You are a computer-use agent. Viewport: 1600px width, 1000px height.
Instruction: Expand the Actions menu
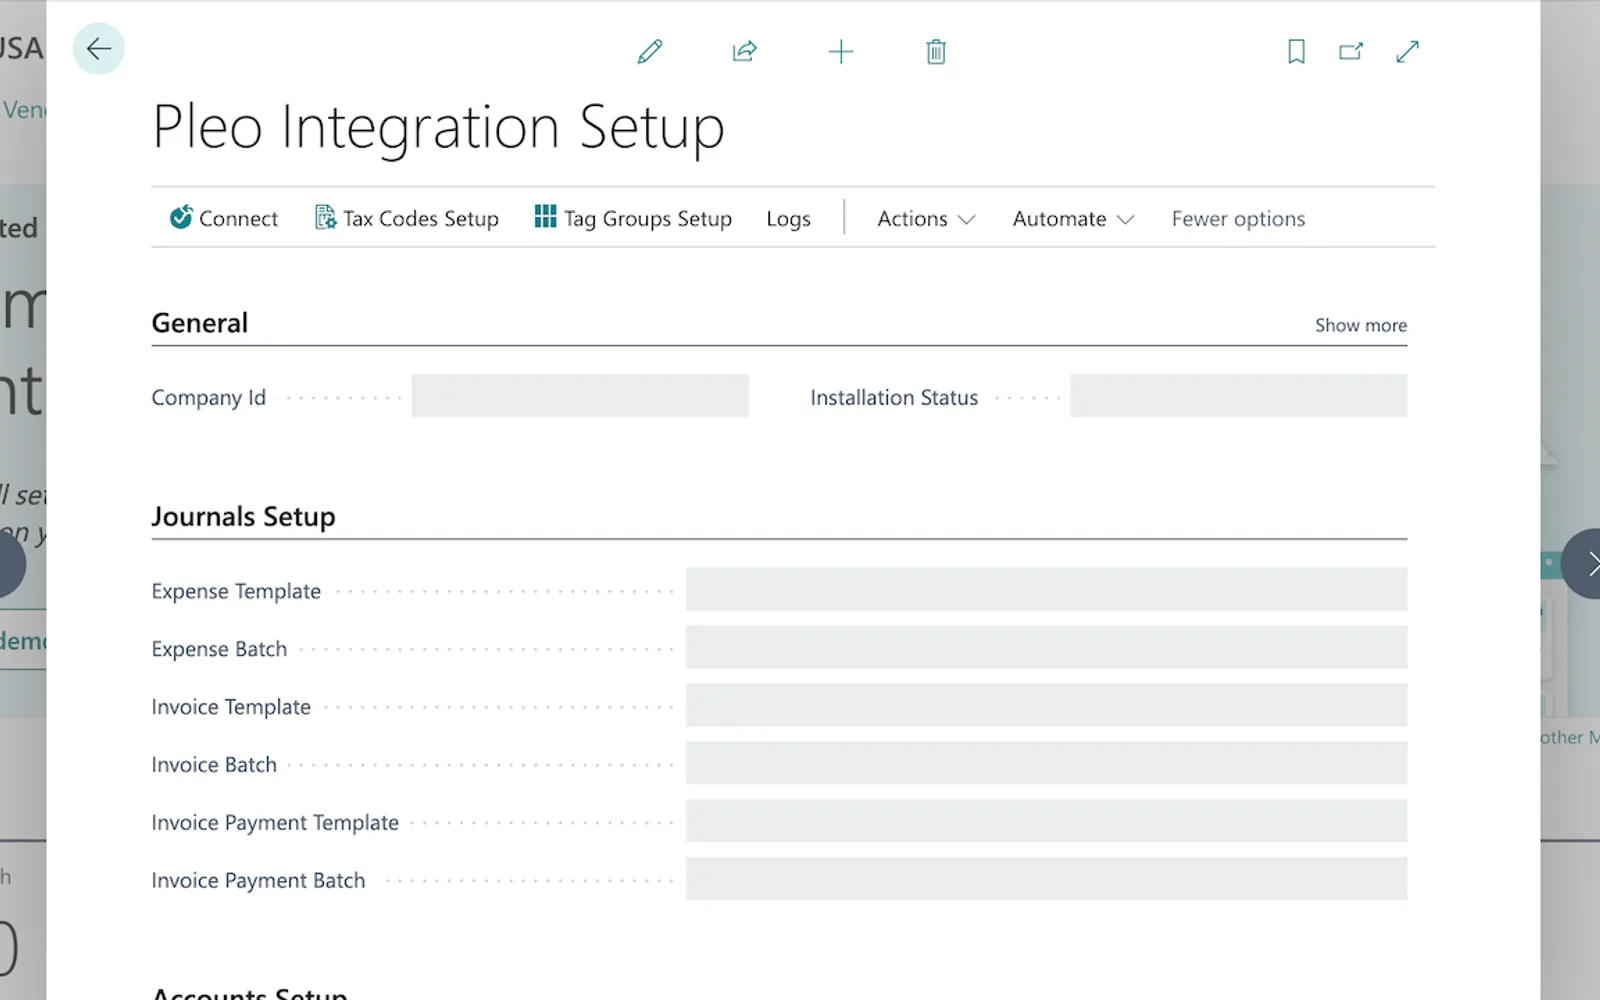(926, 218)
